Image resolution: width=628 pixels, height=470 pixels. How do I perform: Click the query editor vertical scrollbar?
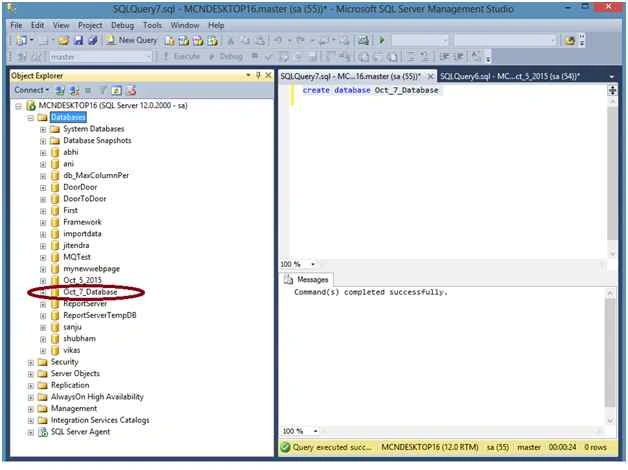click(612, 174)
